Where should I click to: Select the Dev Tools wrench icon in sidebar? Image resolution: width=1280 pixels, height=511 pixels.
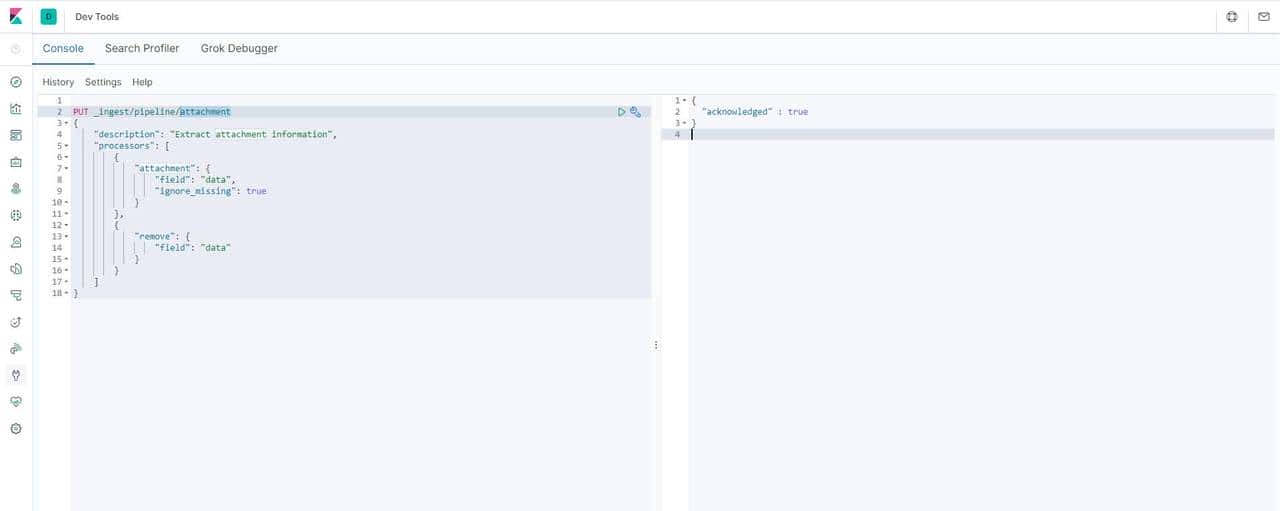[x=16, y=375]
